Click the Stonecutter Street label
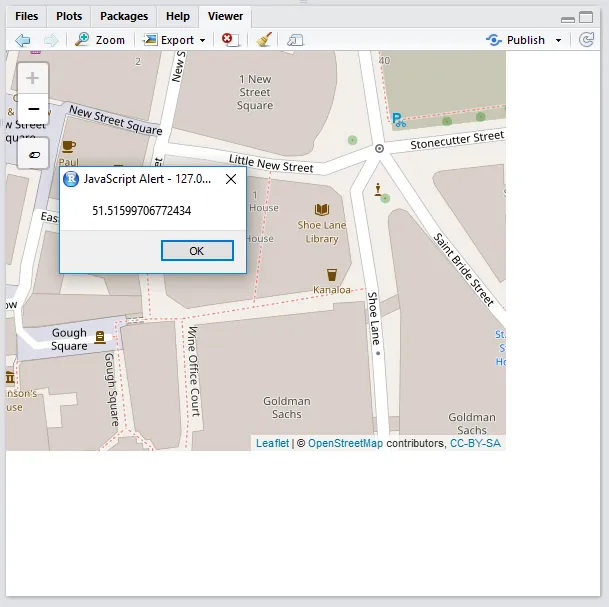 (x=457, y=141)
